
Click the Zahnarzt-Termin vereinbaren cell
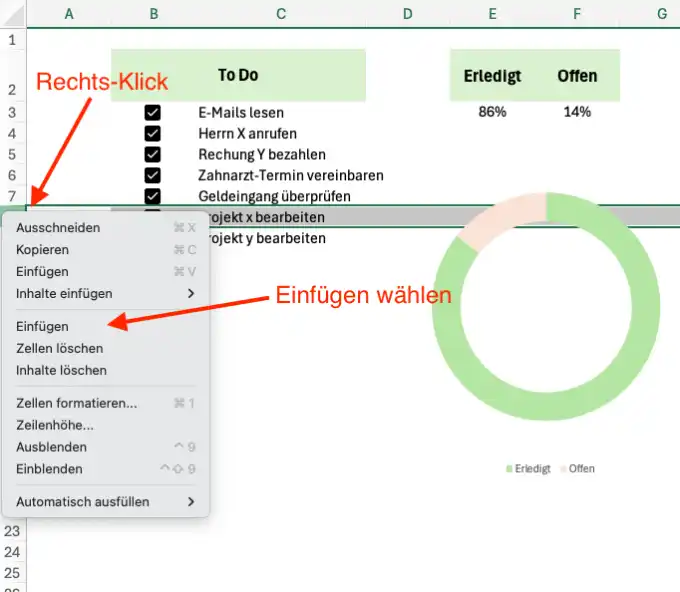click(x=291, y=175)
